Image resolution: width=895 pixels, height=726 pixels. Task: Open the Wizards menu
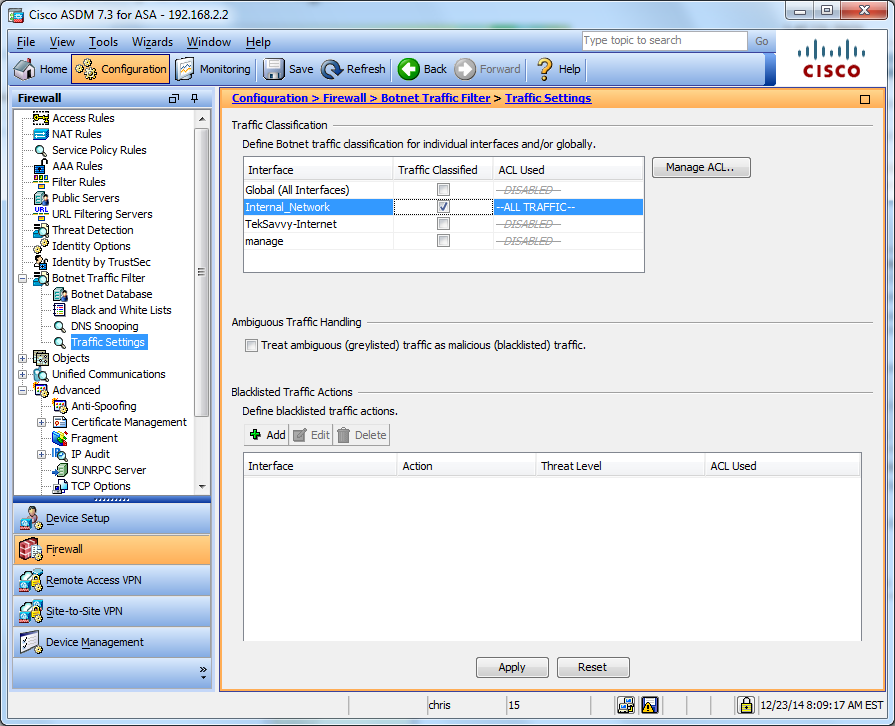coord(152,42)
